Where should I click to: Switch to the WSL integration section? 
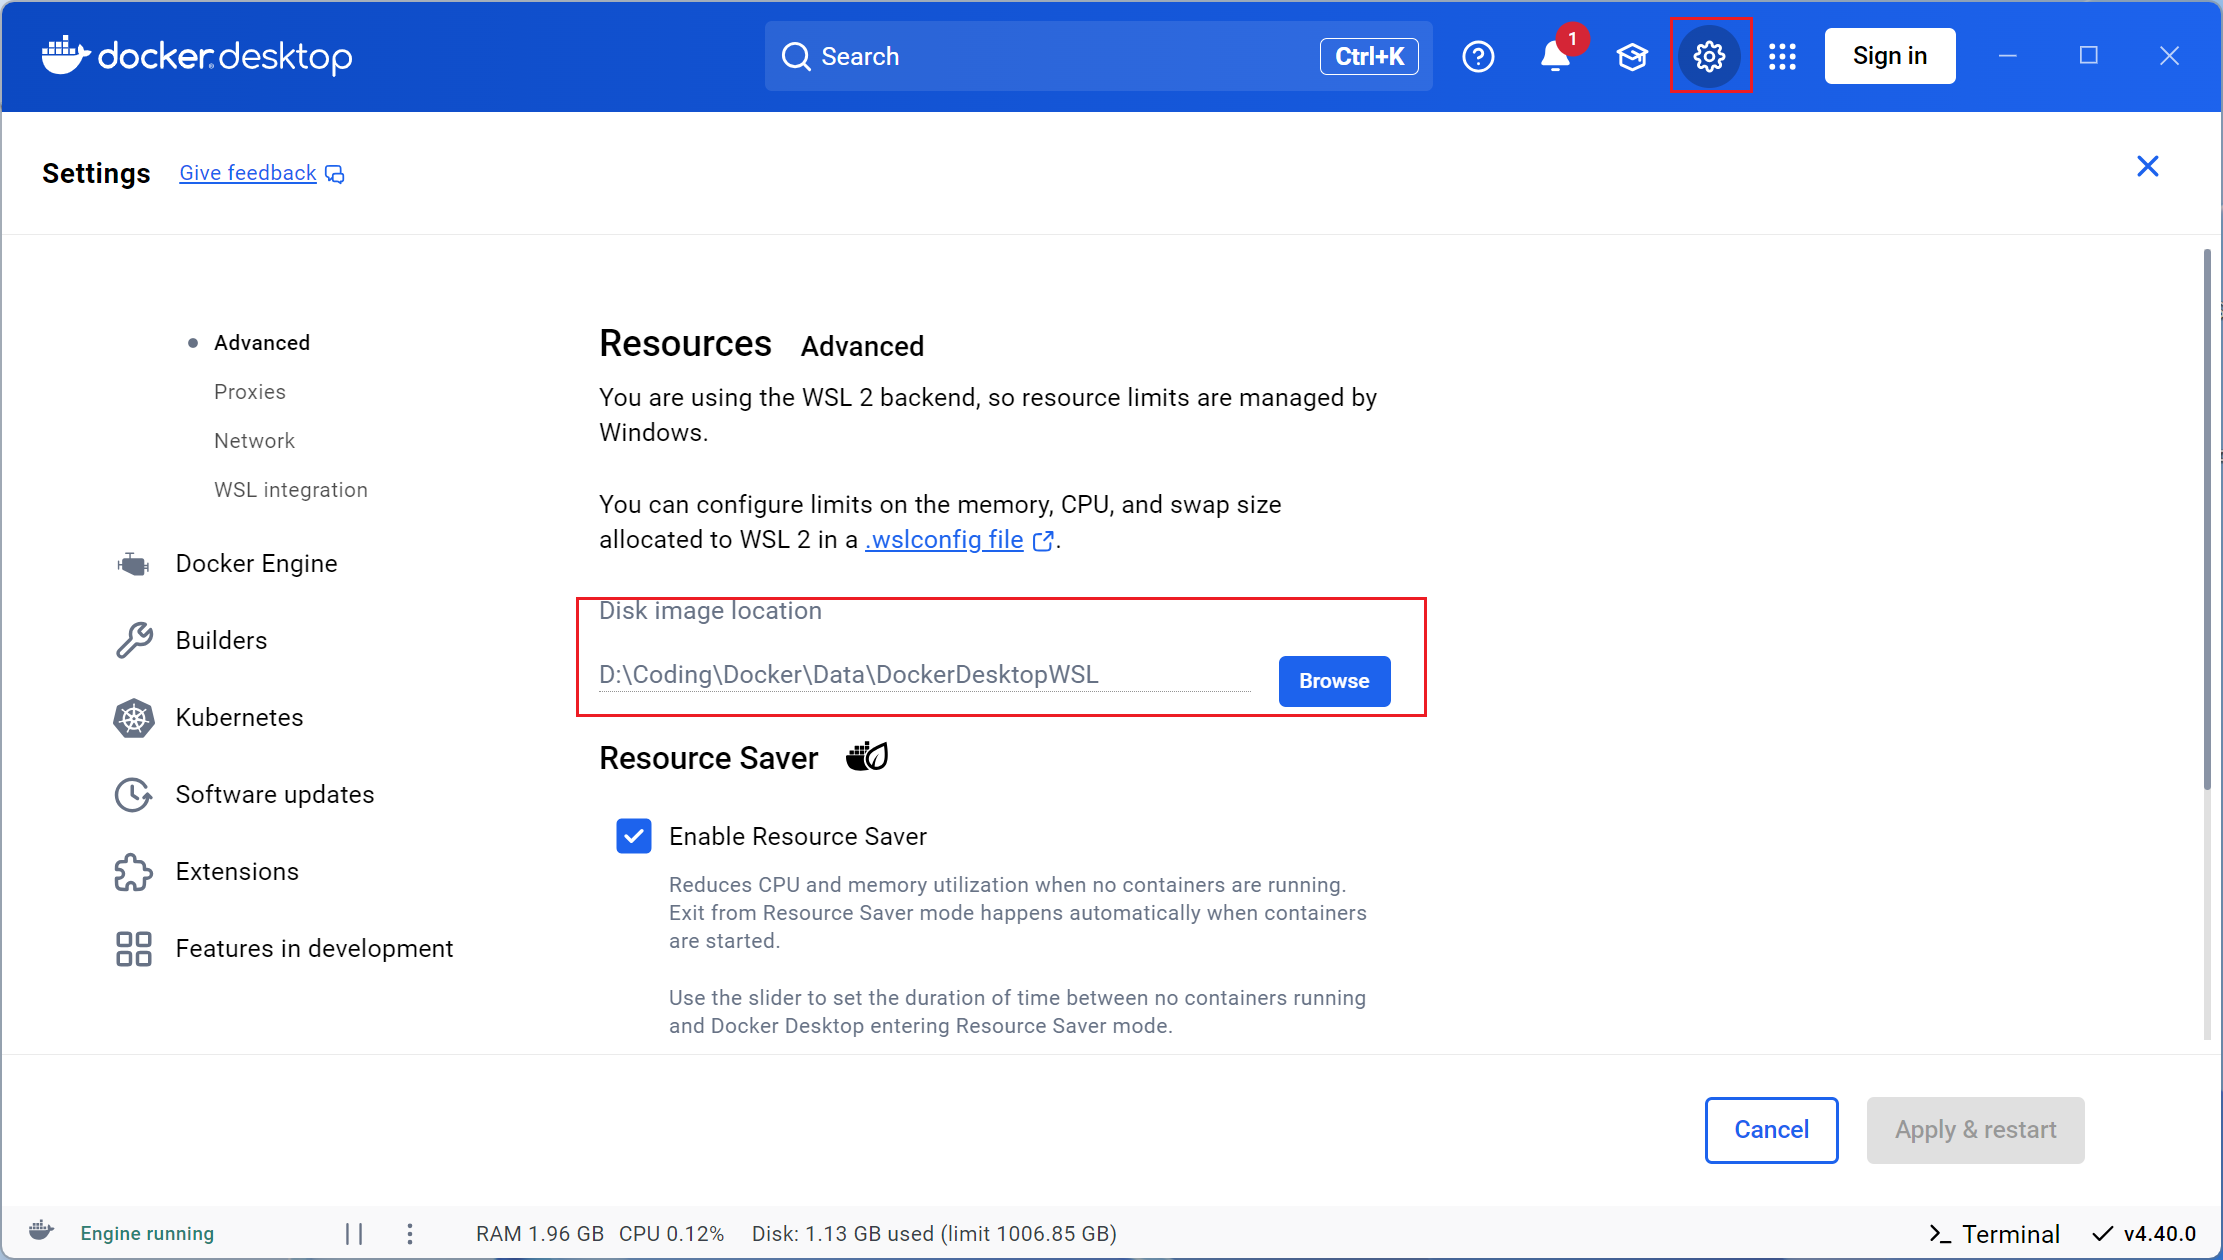coord(290,489)
